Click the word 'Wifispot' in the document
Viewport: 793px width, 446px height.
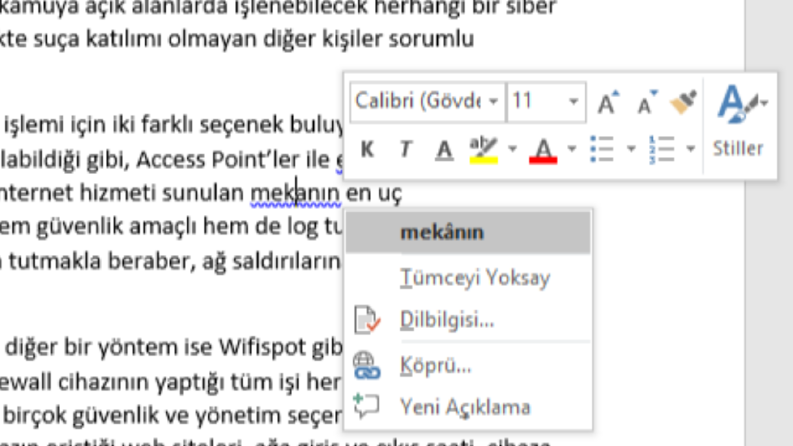tap(261, 347)
